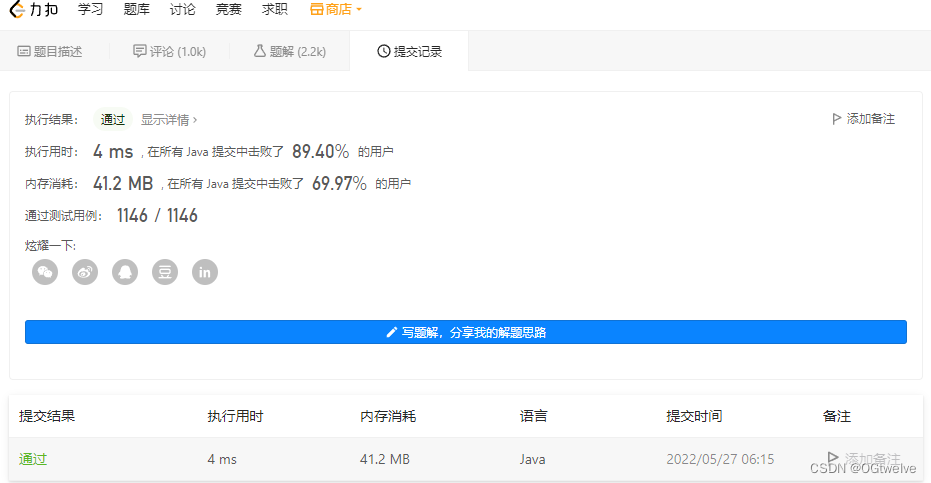The width and height of the screenshot is (931, 483).
Task: Share result via Weibo icon
Action: pos(85,272)
